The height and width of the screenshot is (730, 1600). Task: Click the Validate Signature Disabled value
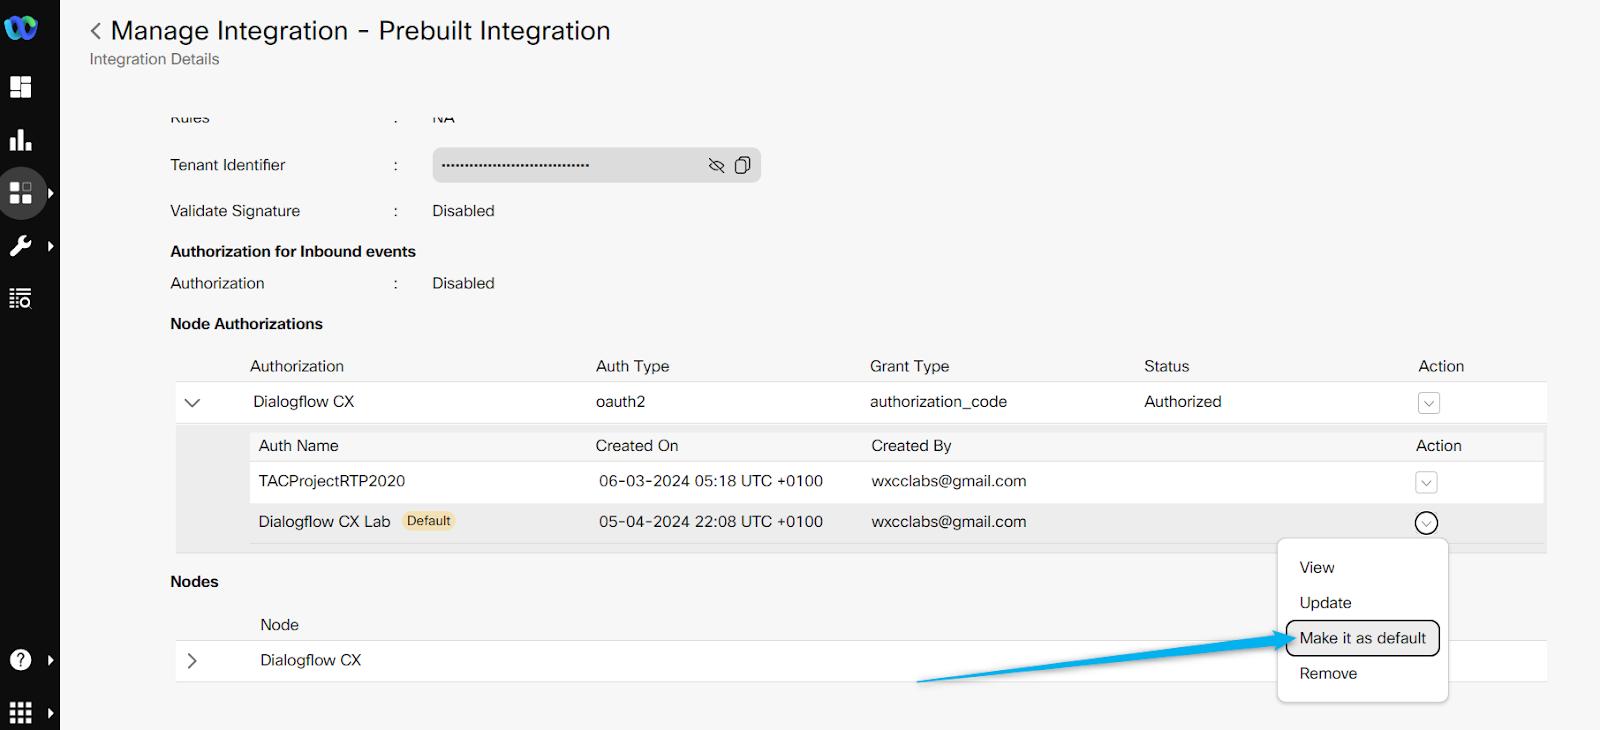[x=463, y=211]
